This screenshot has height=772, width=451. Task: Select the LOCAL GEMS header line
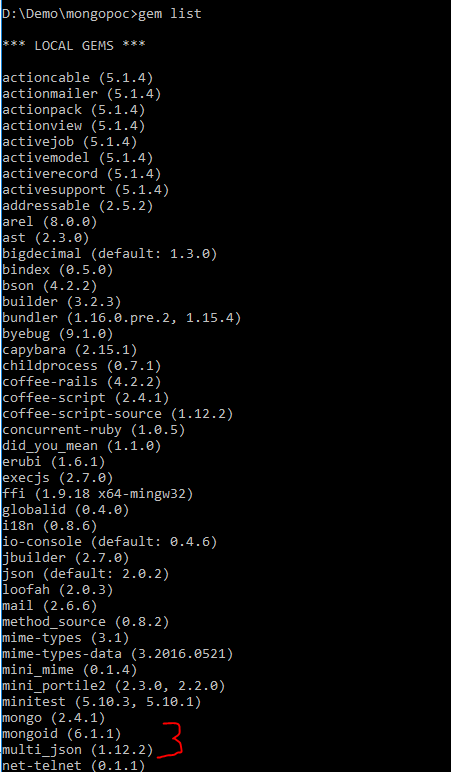coord(74,45)
